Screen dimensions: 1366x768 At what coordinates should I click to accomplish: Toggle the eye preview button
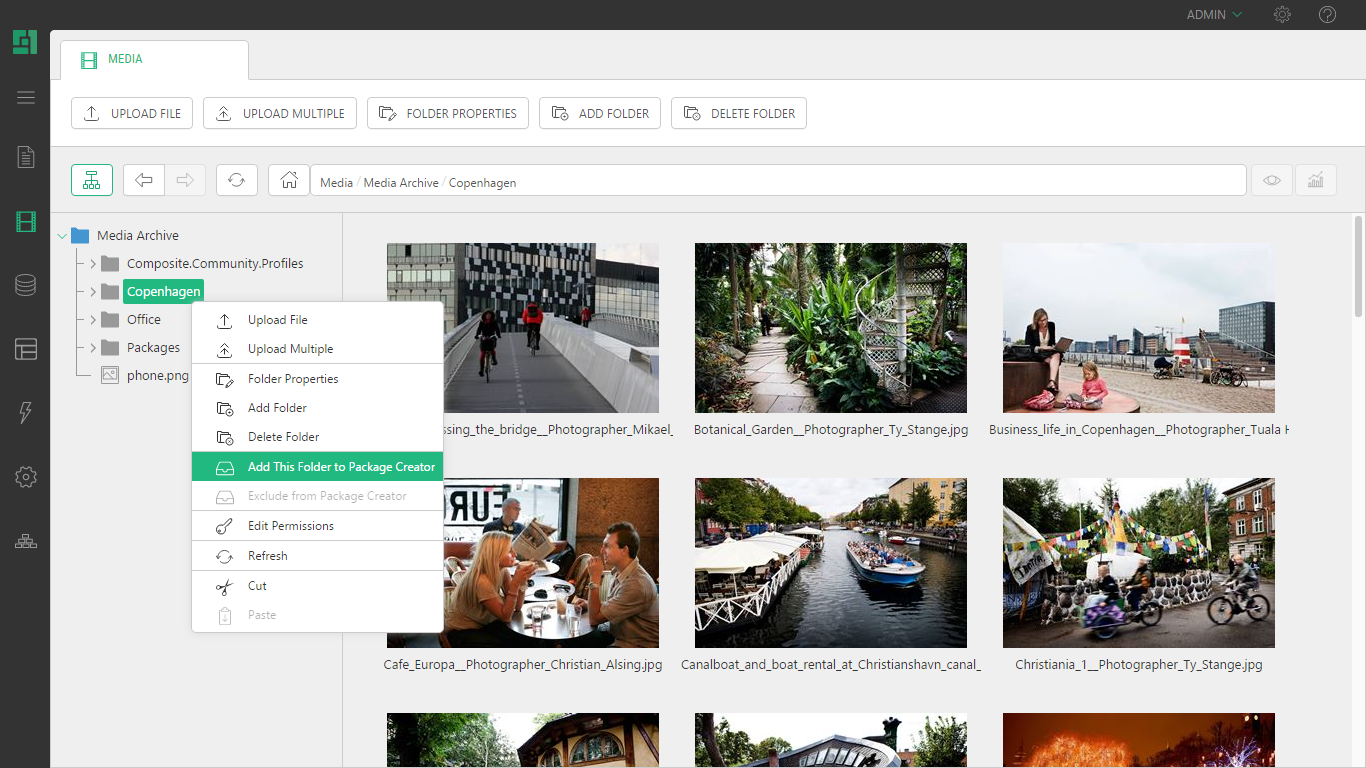[1271, 180]
